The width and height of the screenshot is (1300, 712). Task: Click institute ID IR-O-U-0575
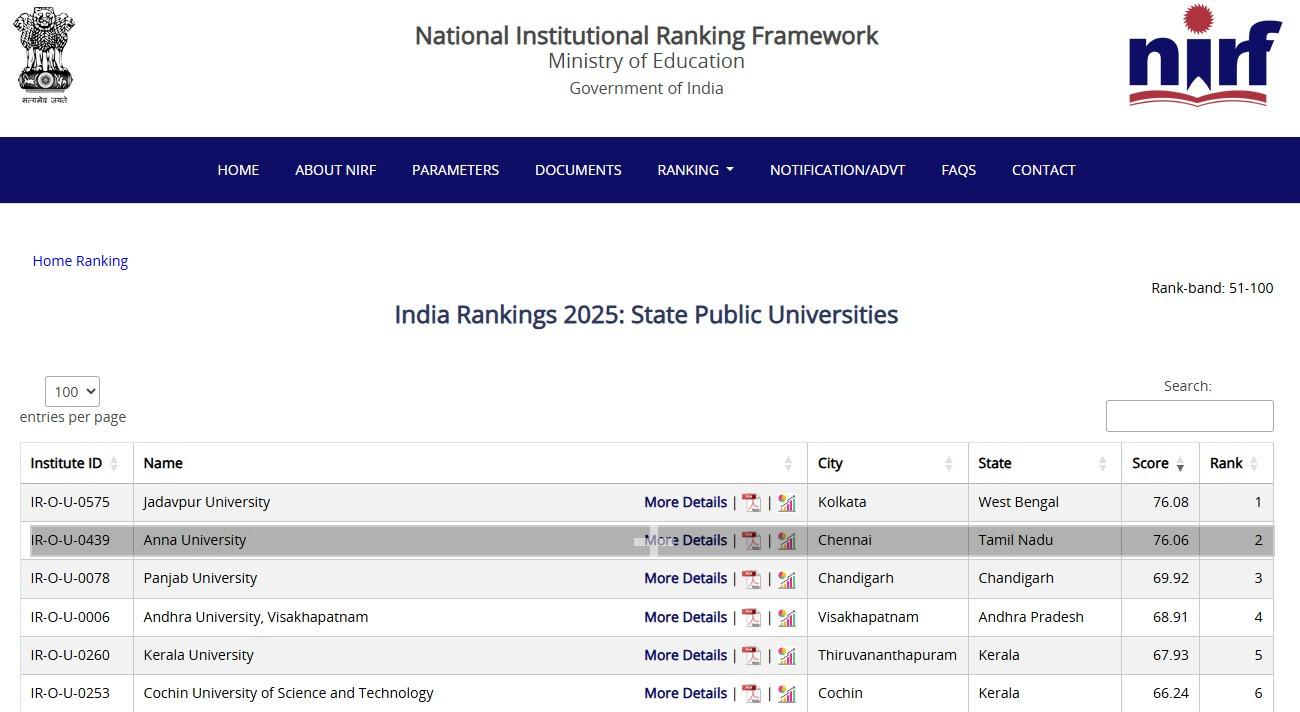tap(70, 502)
